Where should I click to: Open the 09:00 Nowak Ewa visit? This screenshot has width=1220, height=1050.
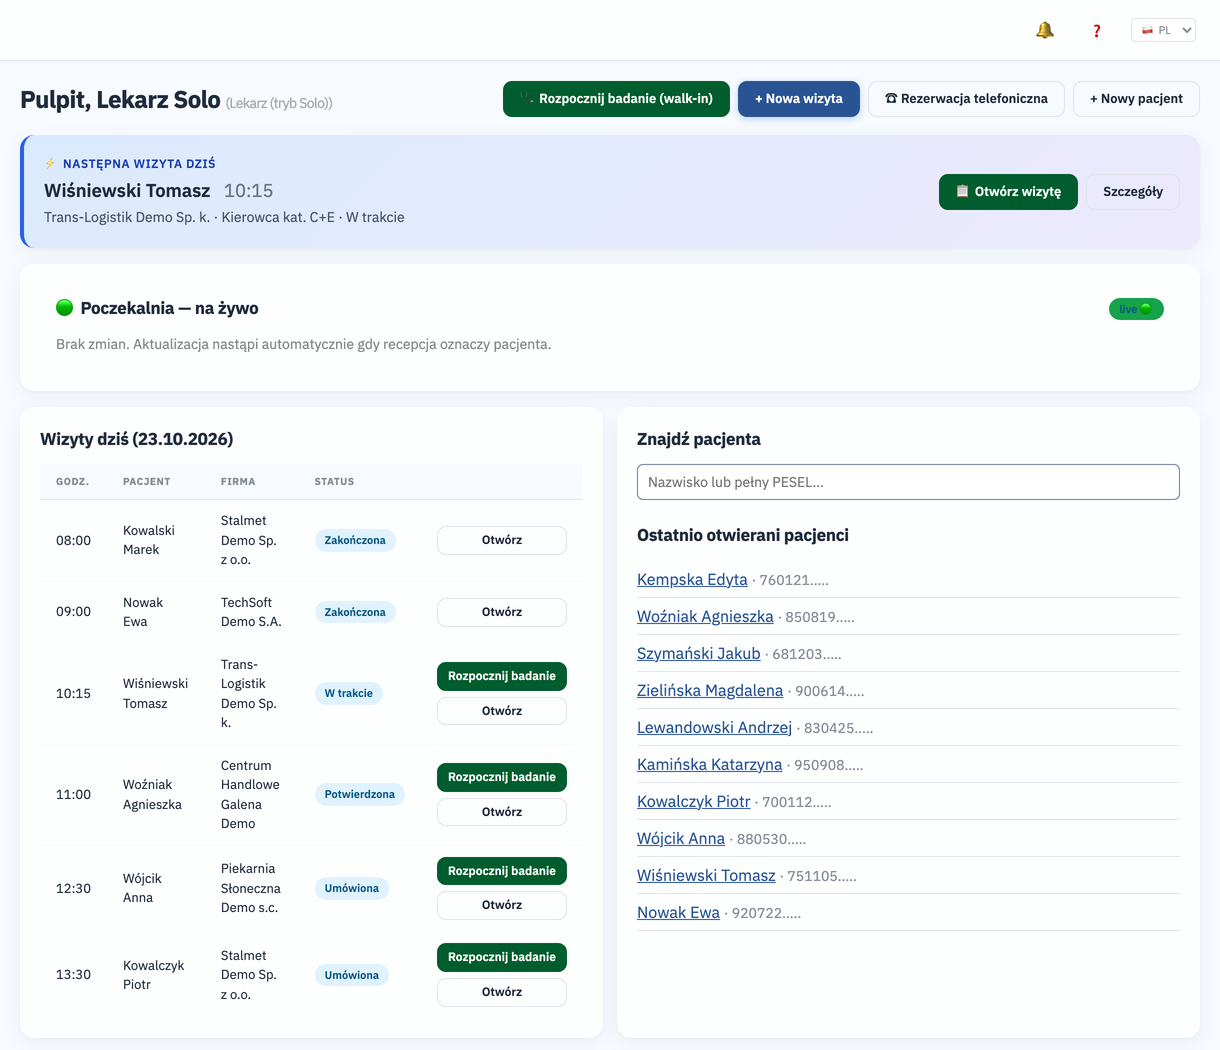coord(502,612)
